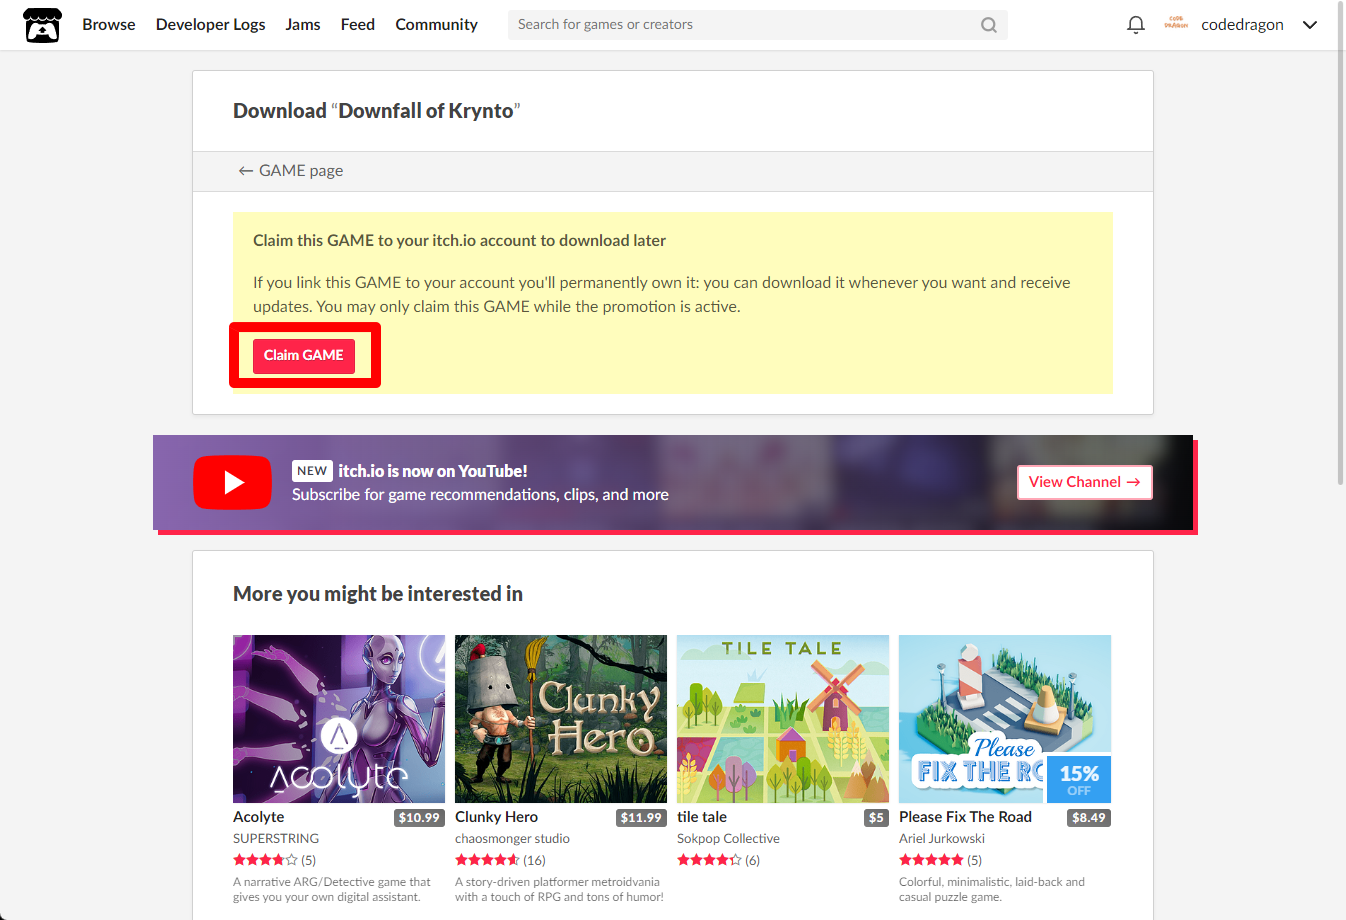
Task: Click the $10.99 price tag
Action: 419,818
